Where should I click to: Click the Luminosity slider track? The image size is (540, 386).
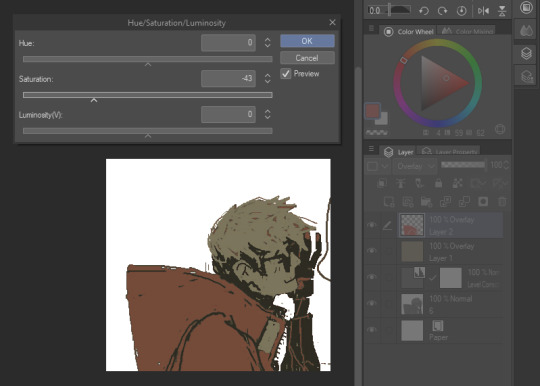pyautogui.click(x=148, y=131)
